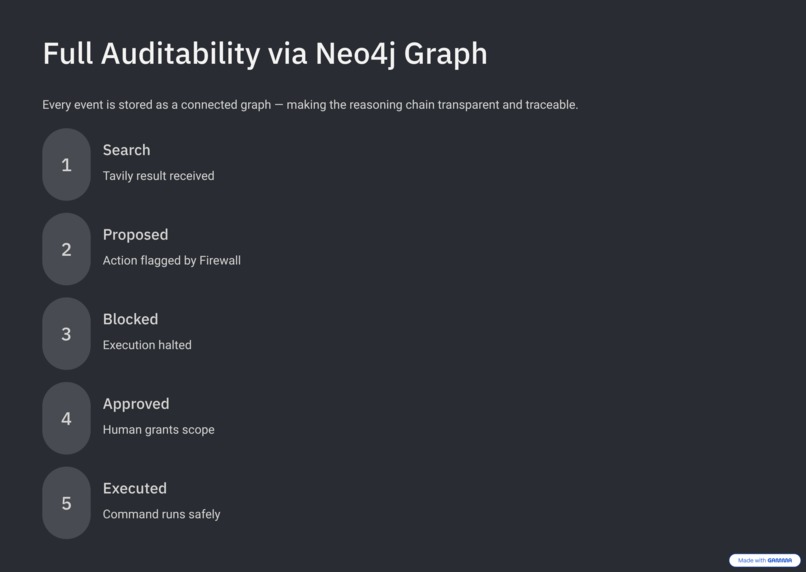
Task: Click the number 4 step badge
Action: point(66,418)
